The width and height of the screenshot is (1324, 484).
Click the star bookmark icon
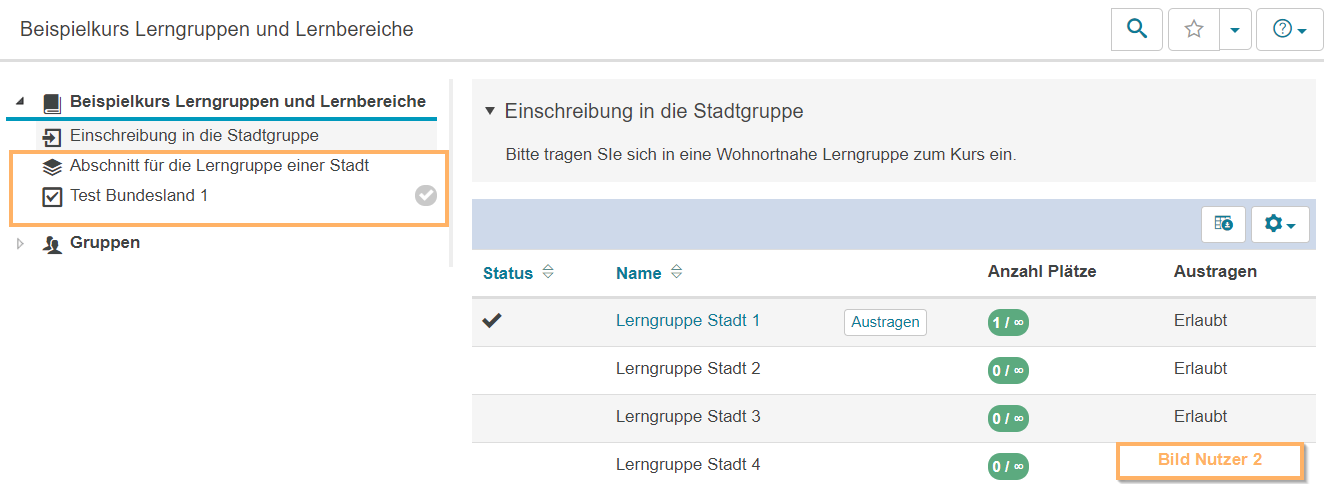click(x=1193, y=30)
